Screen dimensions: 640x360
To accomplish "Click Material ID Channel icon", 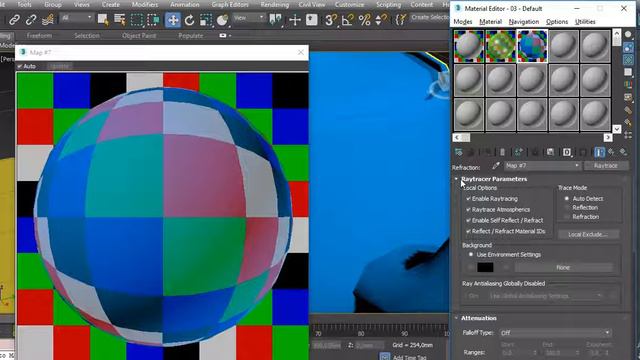I will [567, 152].
